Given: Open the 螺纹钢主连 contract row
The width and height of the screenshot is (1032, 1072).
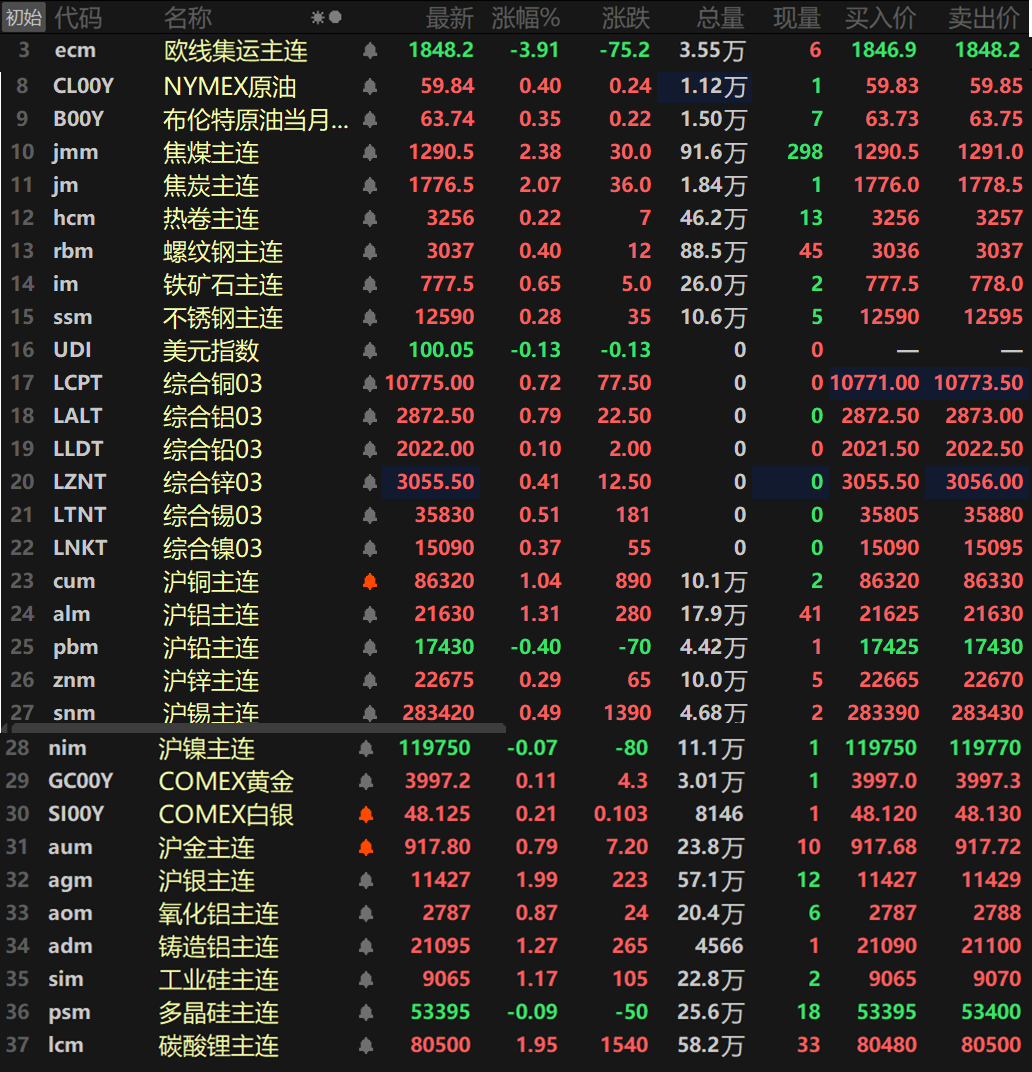Looking at the screenshot, I should (223, 252).
